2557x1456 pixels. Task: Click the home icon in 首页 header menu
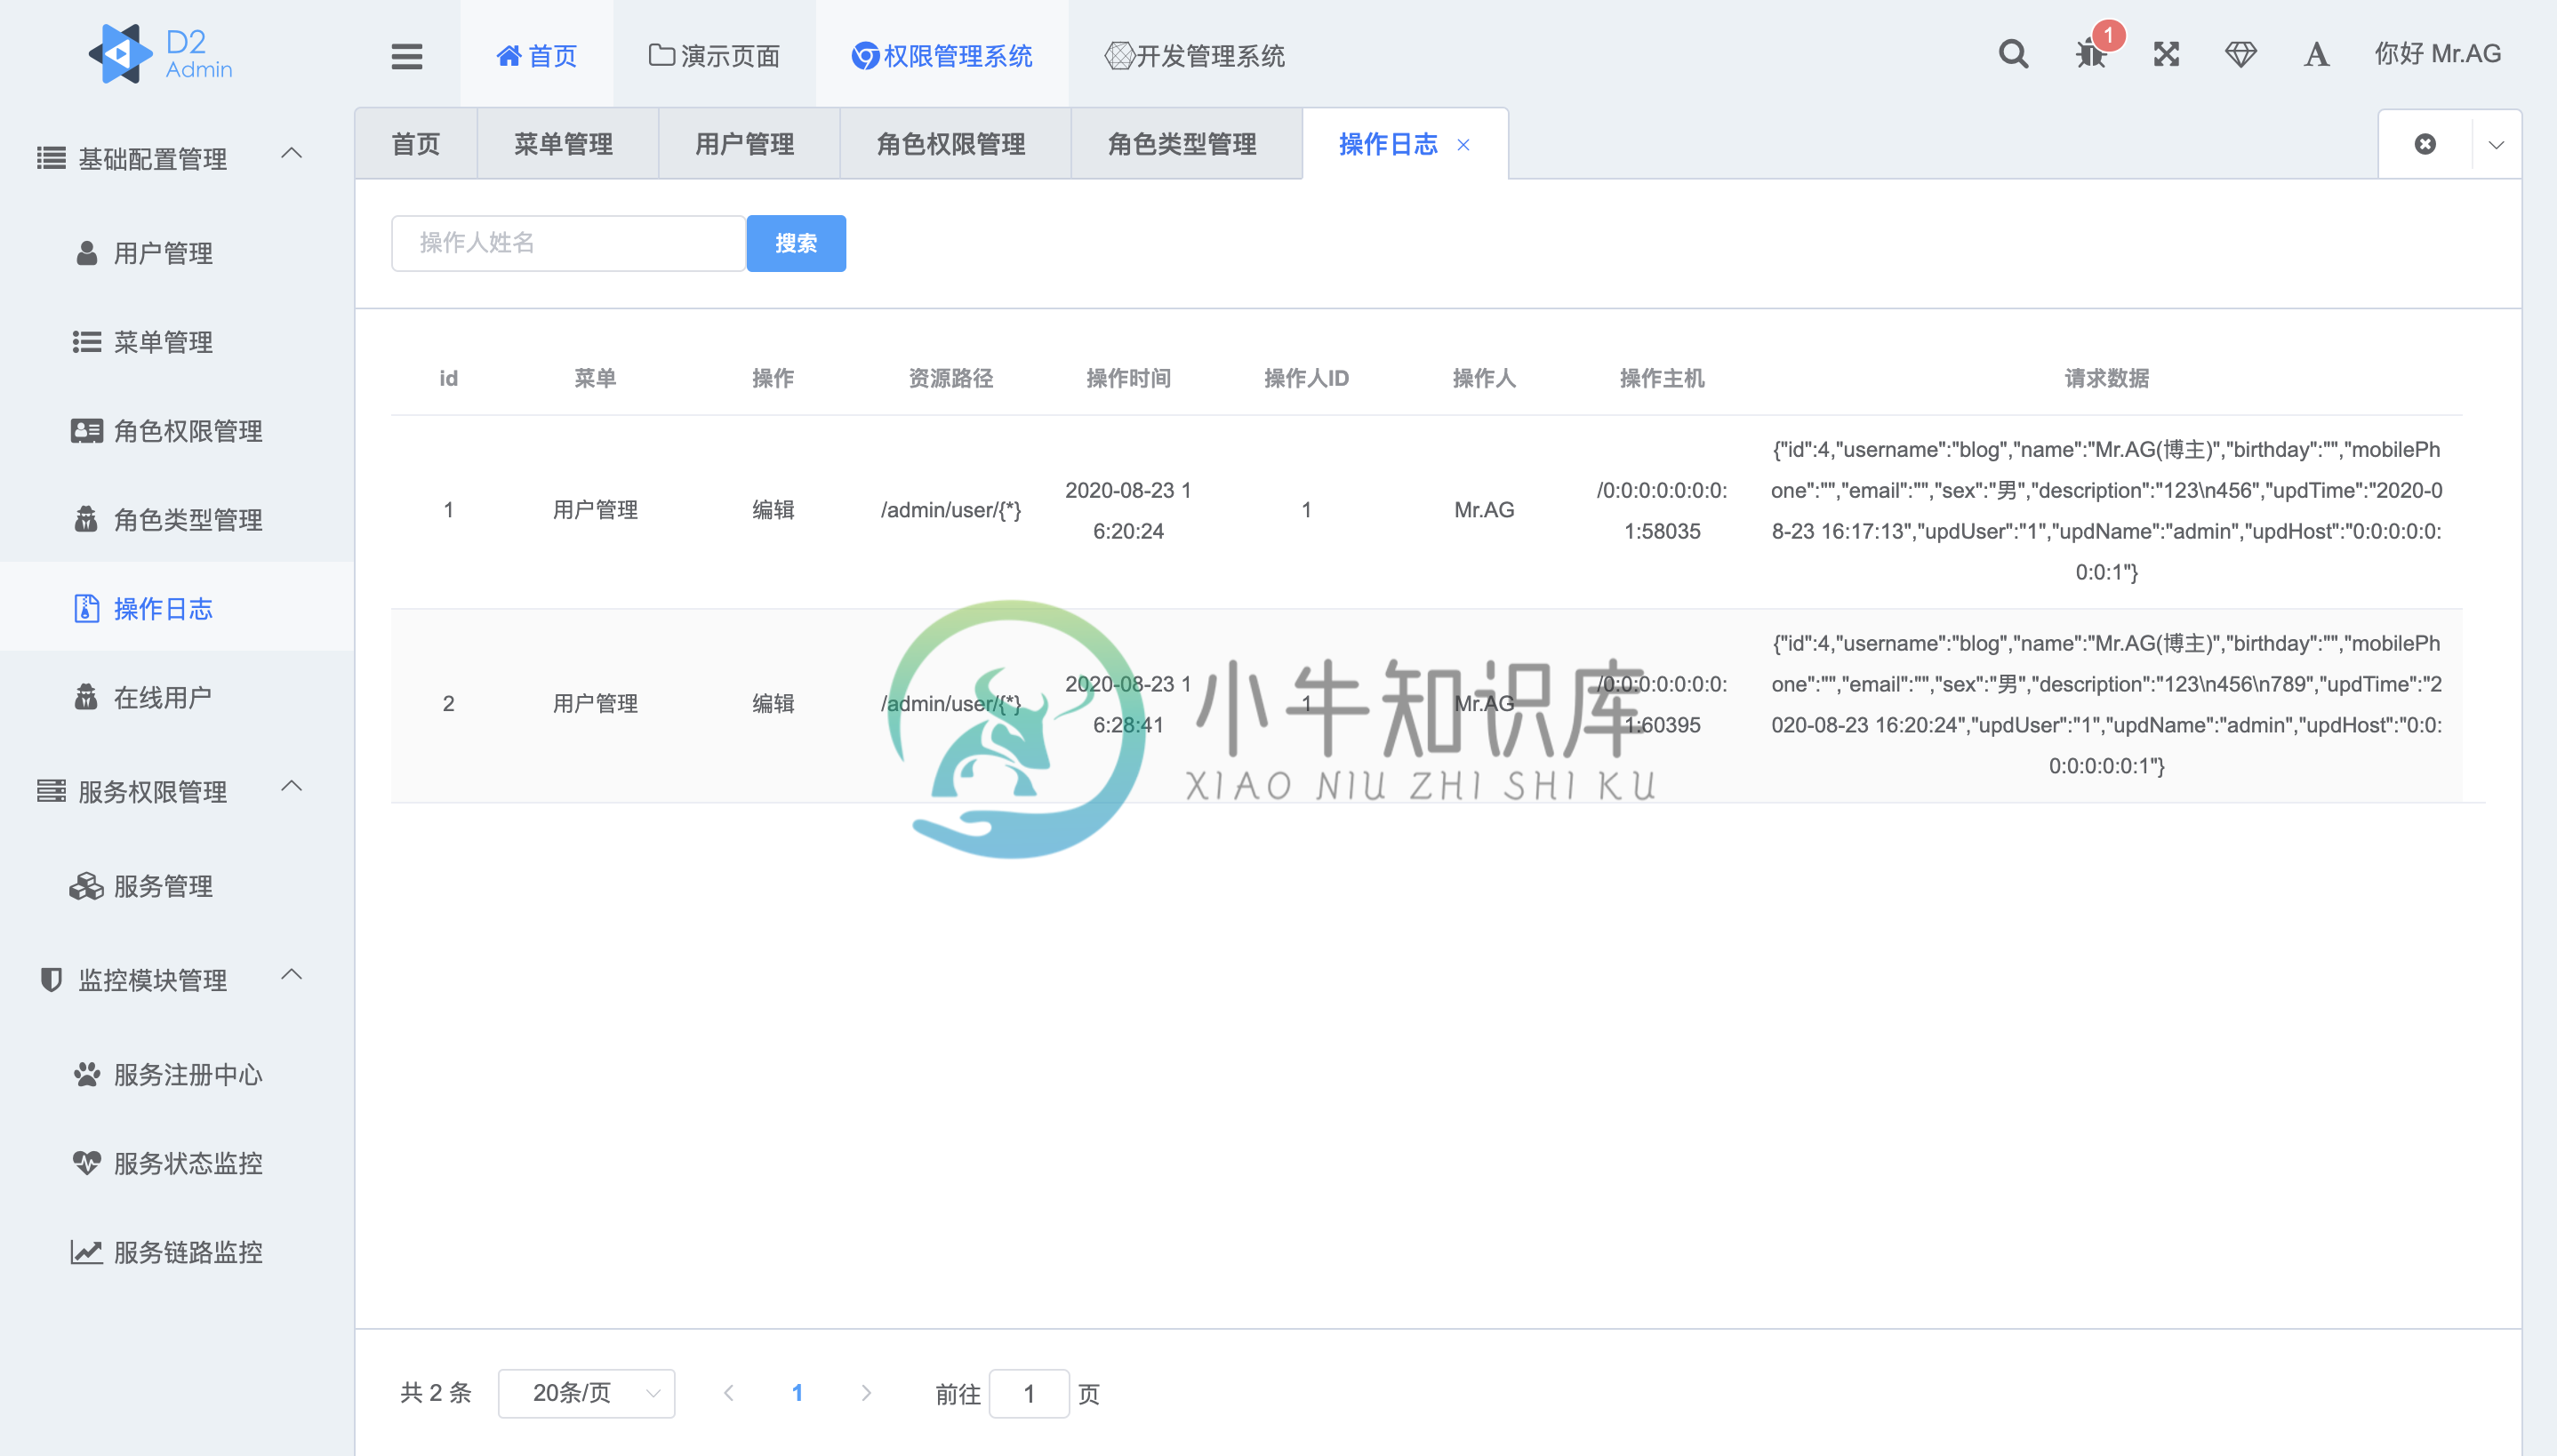pyautogui.click(x=509, y=56)
